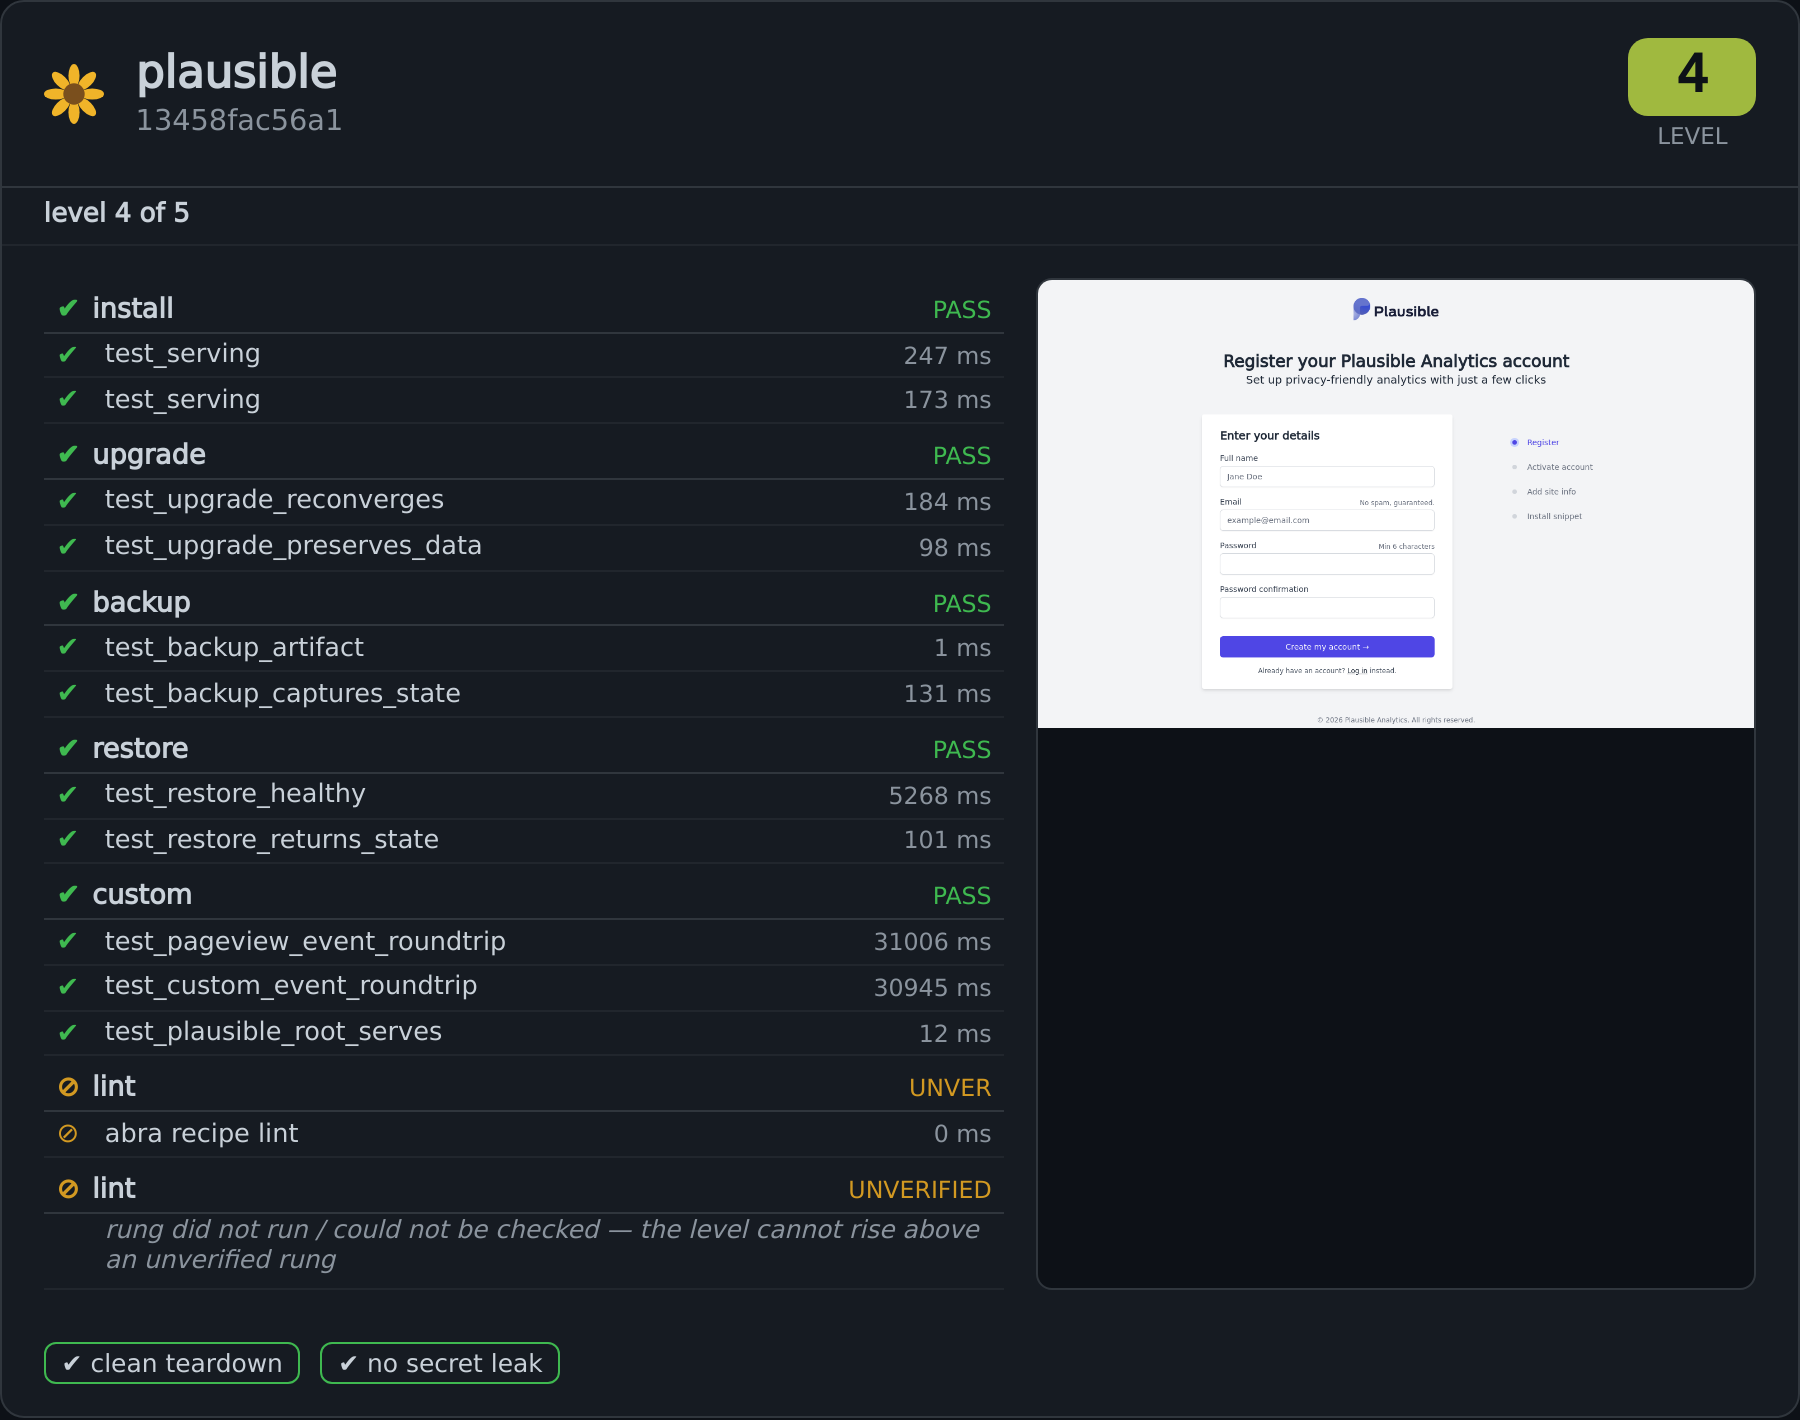Click the checkmark beside test_pageview_event_roundtrip

pos(68,941)
